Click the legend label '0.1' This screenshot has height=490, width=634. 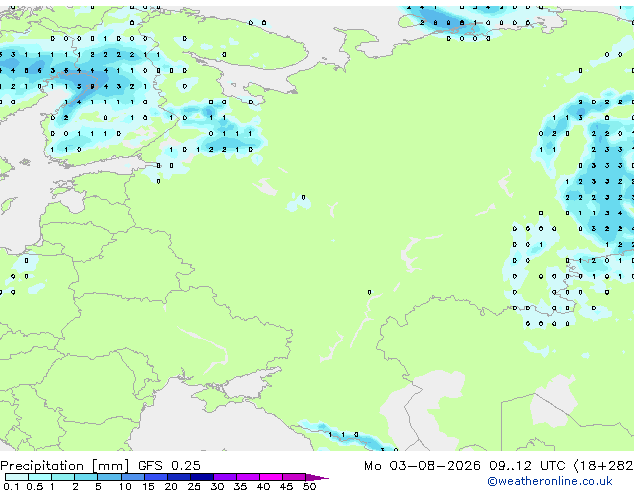click(x=11, y=486)
